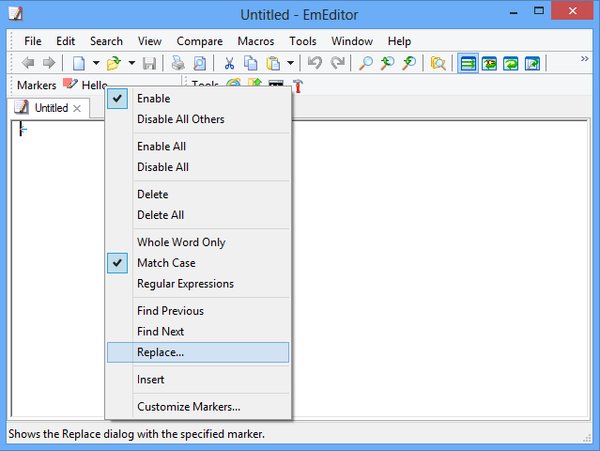Click the fourth wrap-mode icon with page arrow

(532, 63)
